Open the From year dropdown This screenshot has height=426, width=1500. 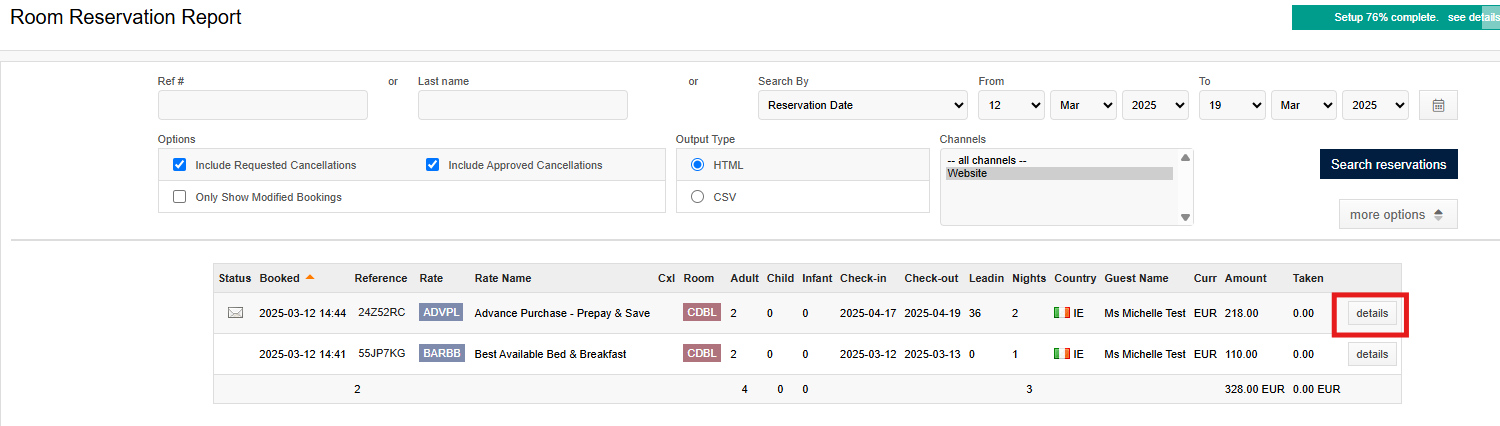(x=1155, y=105)
